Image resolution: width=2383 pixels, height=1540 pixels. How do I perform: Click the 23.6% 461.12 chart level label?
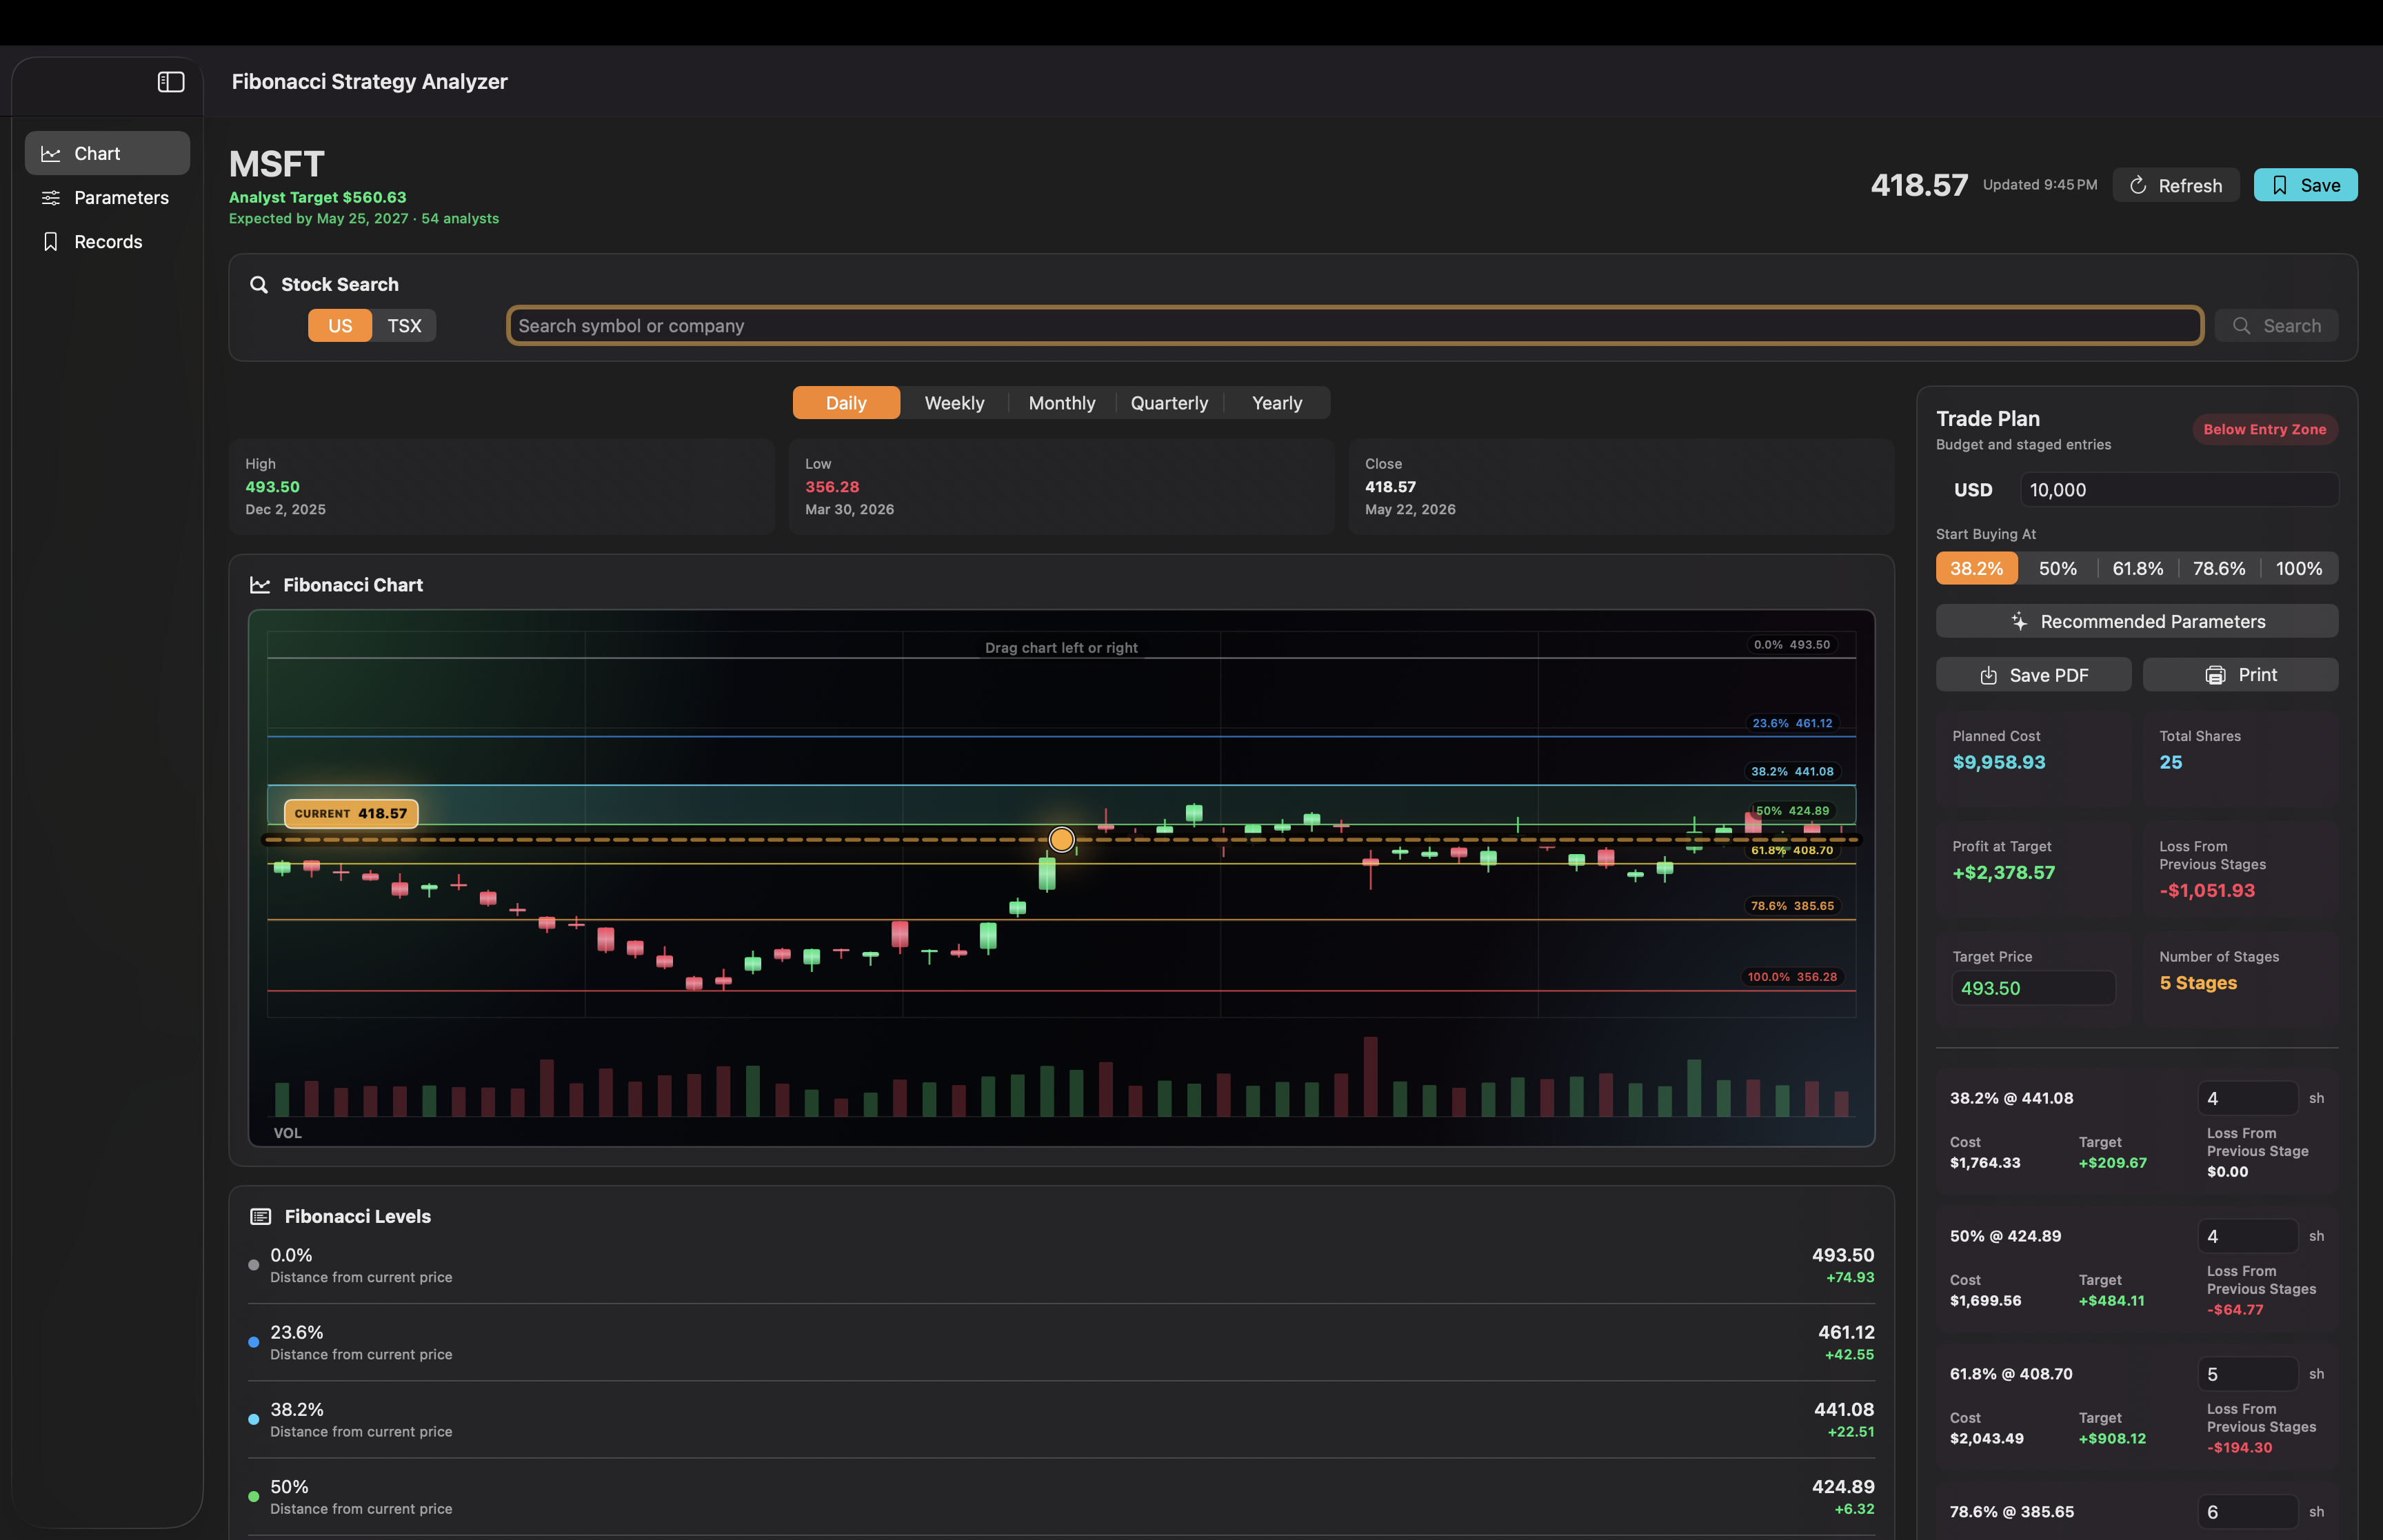(1792, 723)
